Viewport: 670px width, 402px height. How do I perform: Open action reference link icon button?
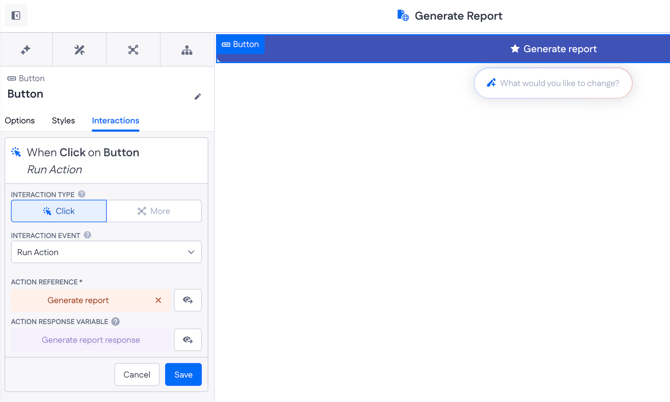coord(188,300)
